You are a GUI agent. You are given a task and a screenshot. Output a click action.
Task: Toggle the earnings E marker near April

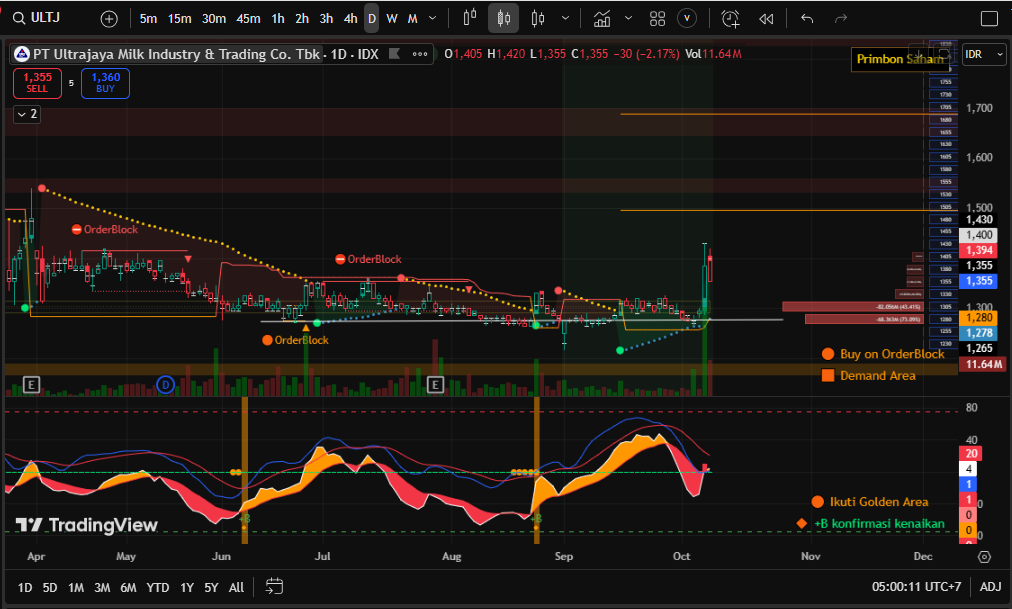(x=31, y=385)
